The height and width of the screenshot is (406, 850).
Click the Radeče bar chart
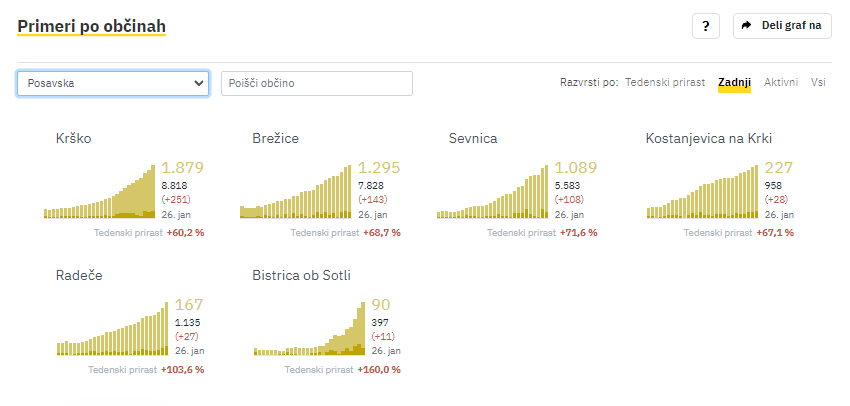coord(112,328)
